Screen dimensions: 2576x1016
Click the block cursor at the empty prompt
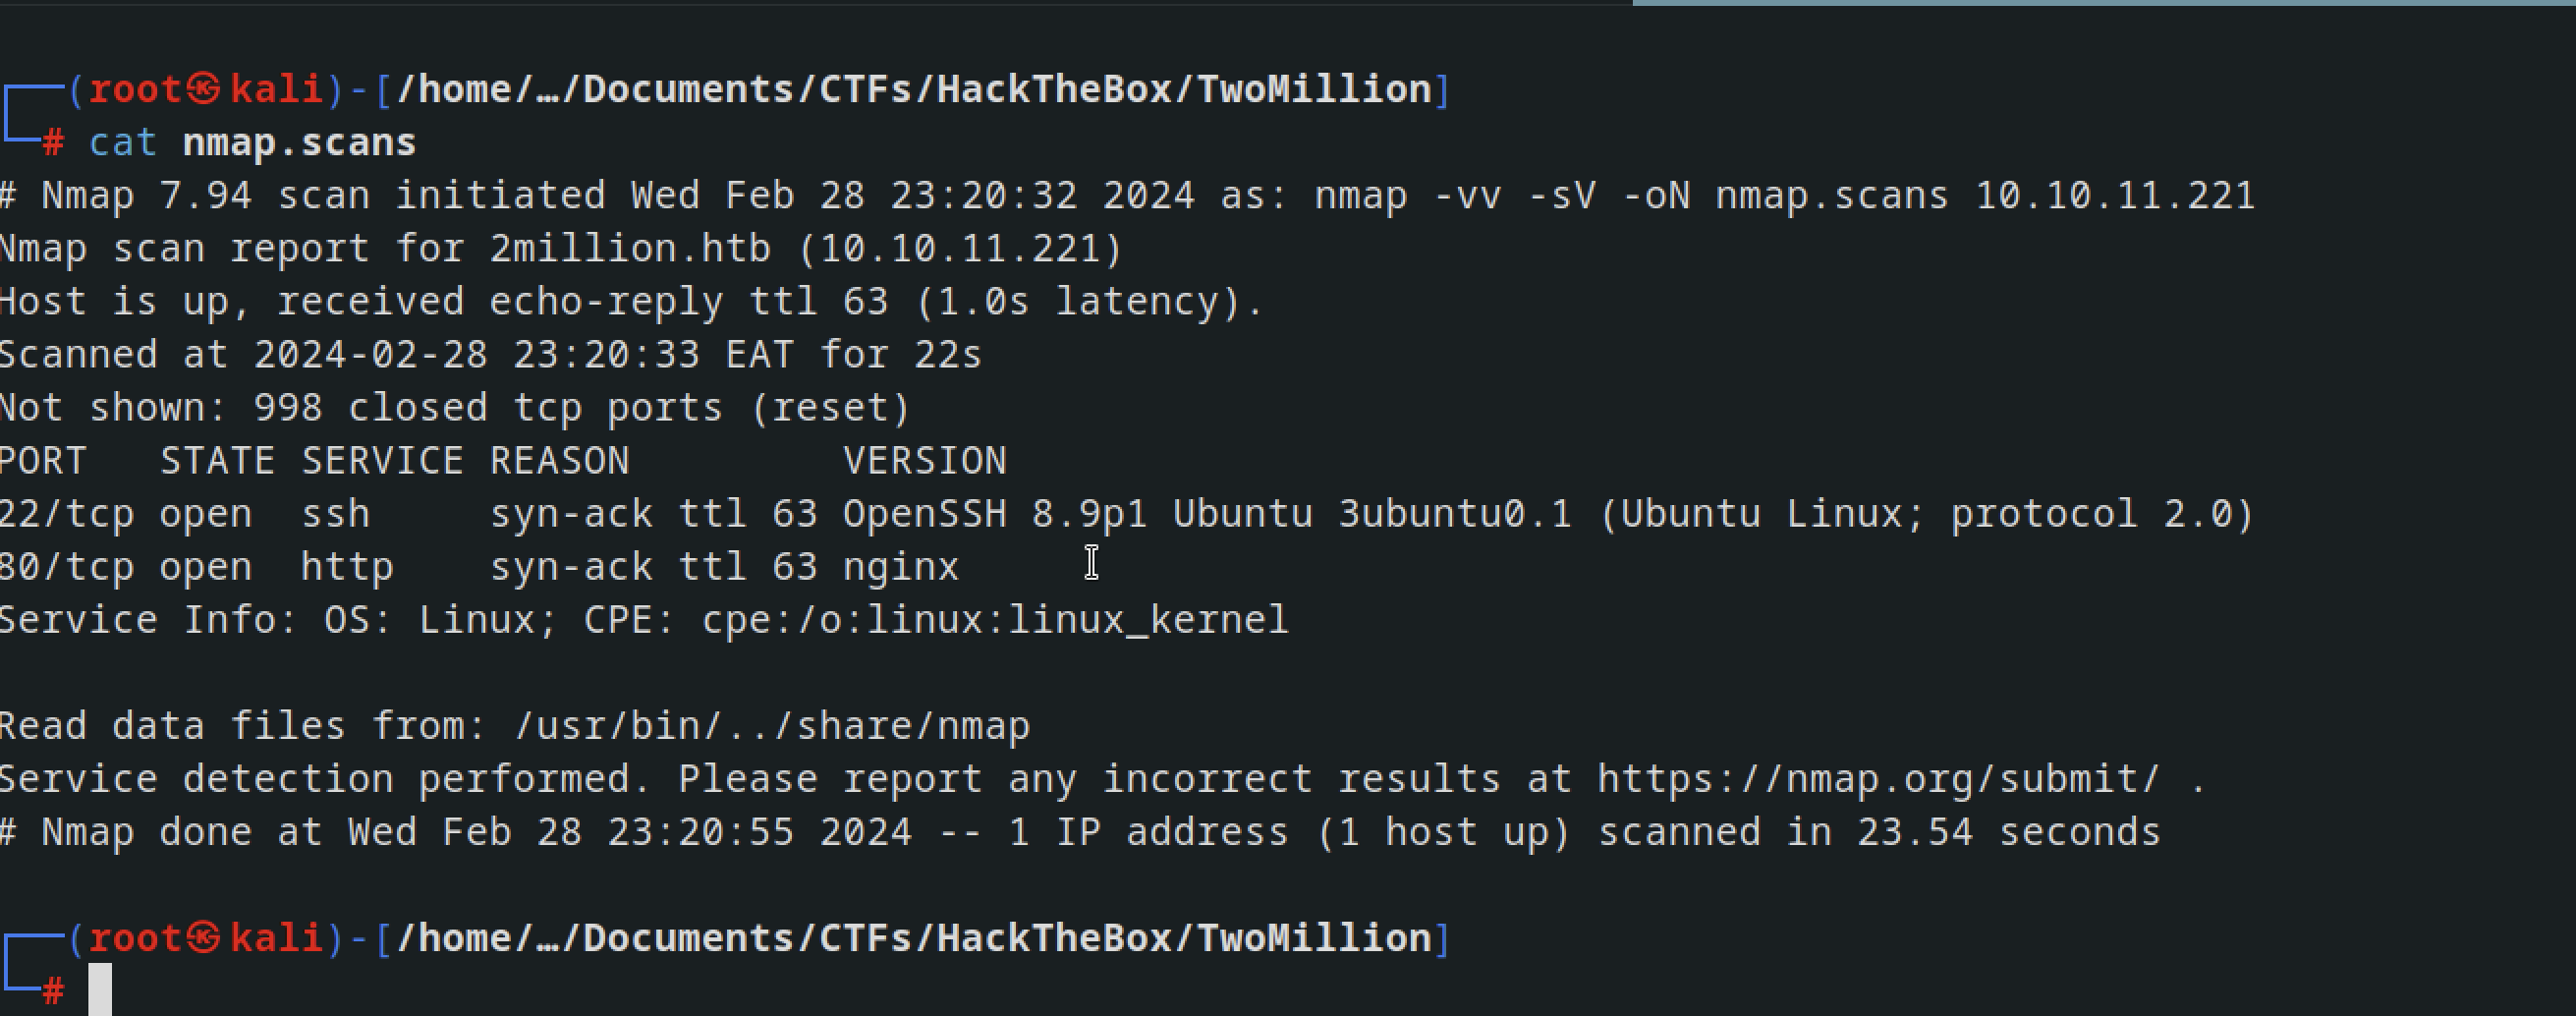point(100,990)
